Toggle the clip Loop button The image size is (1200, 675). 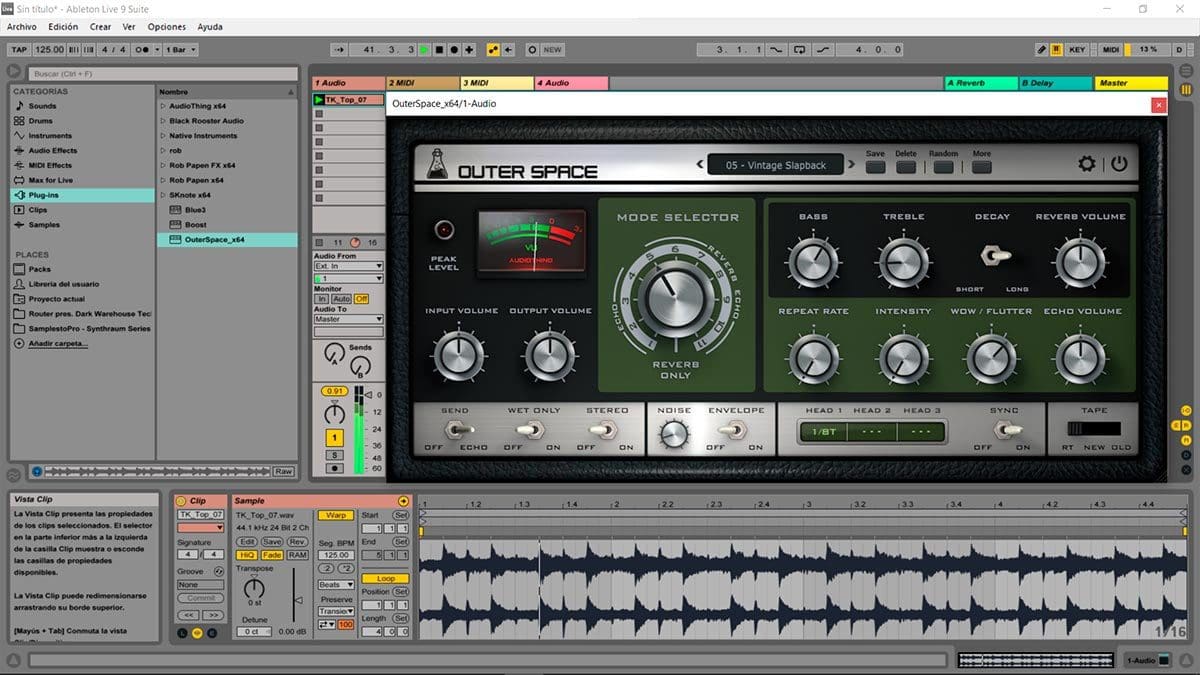click(x=386, y=578)
